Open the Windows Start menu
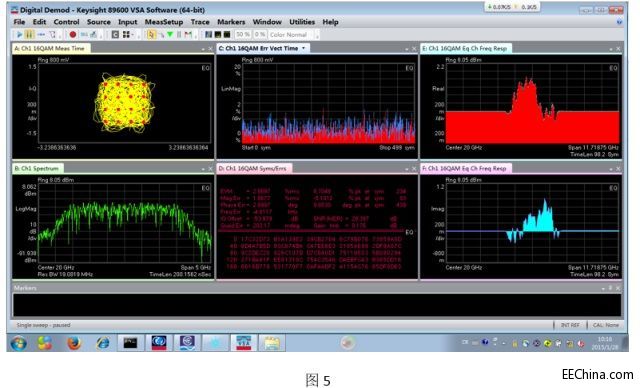This screenshot has width=640, height=388. coord(19,343)
